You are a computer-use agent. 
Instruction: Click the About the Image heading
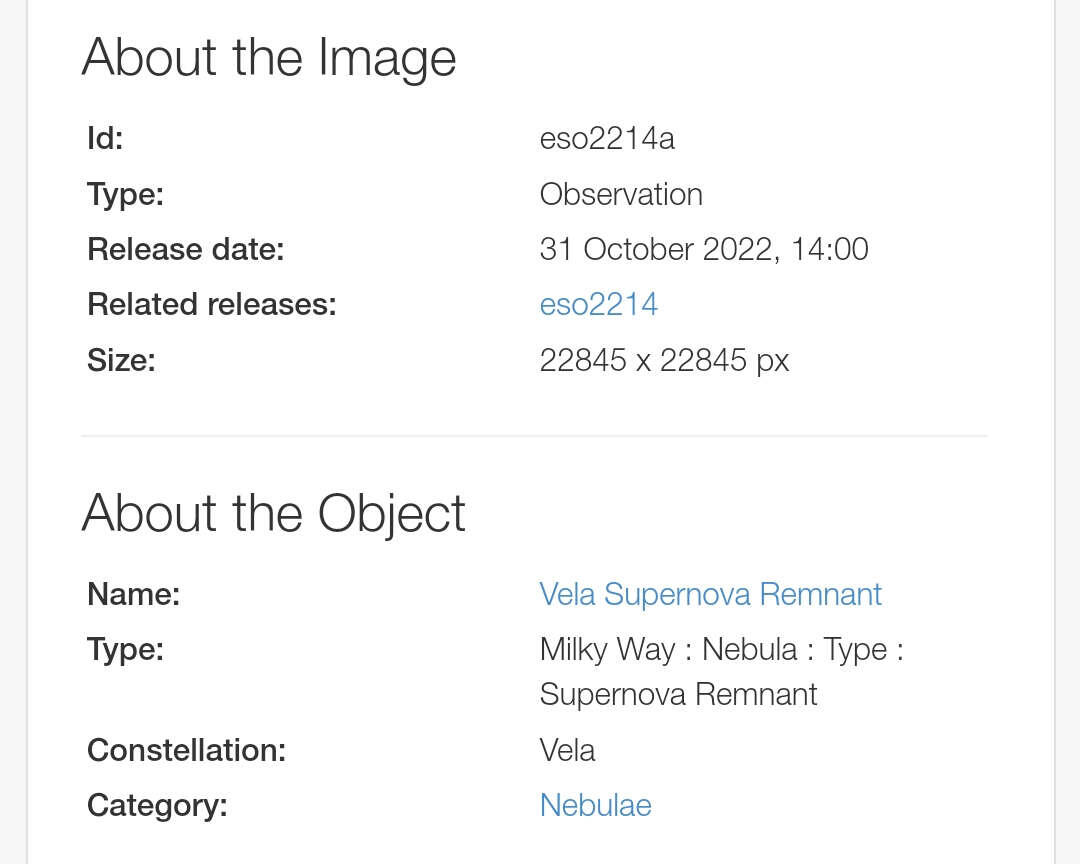(269, 57)
